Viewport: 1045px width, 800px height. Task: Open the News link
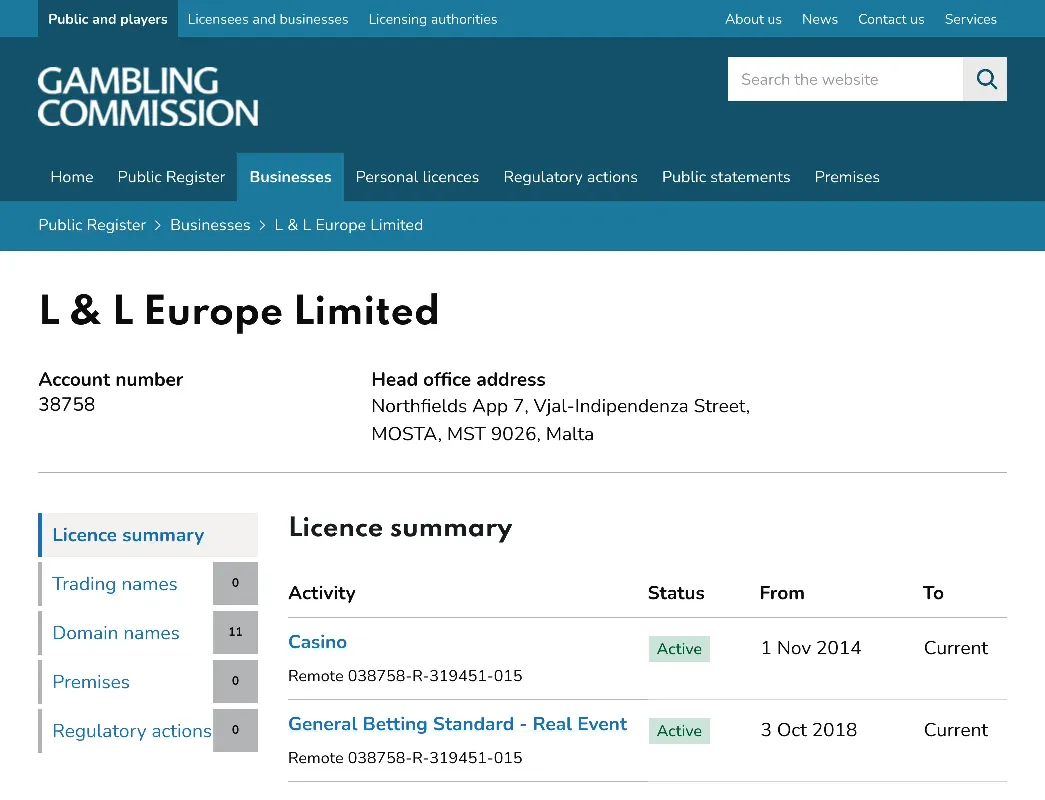click(820, 19)
